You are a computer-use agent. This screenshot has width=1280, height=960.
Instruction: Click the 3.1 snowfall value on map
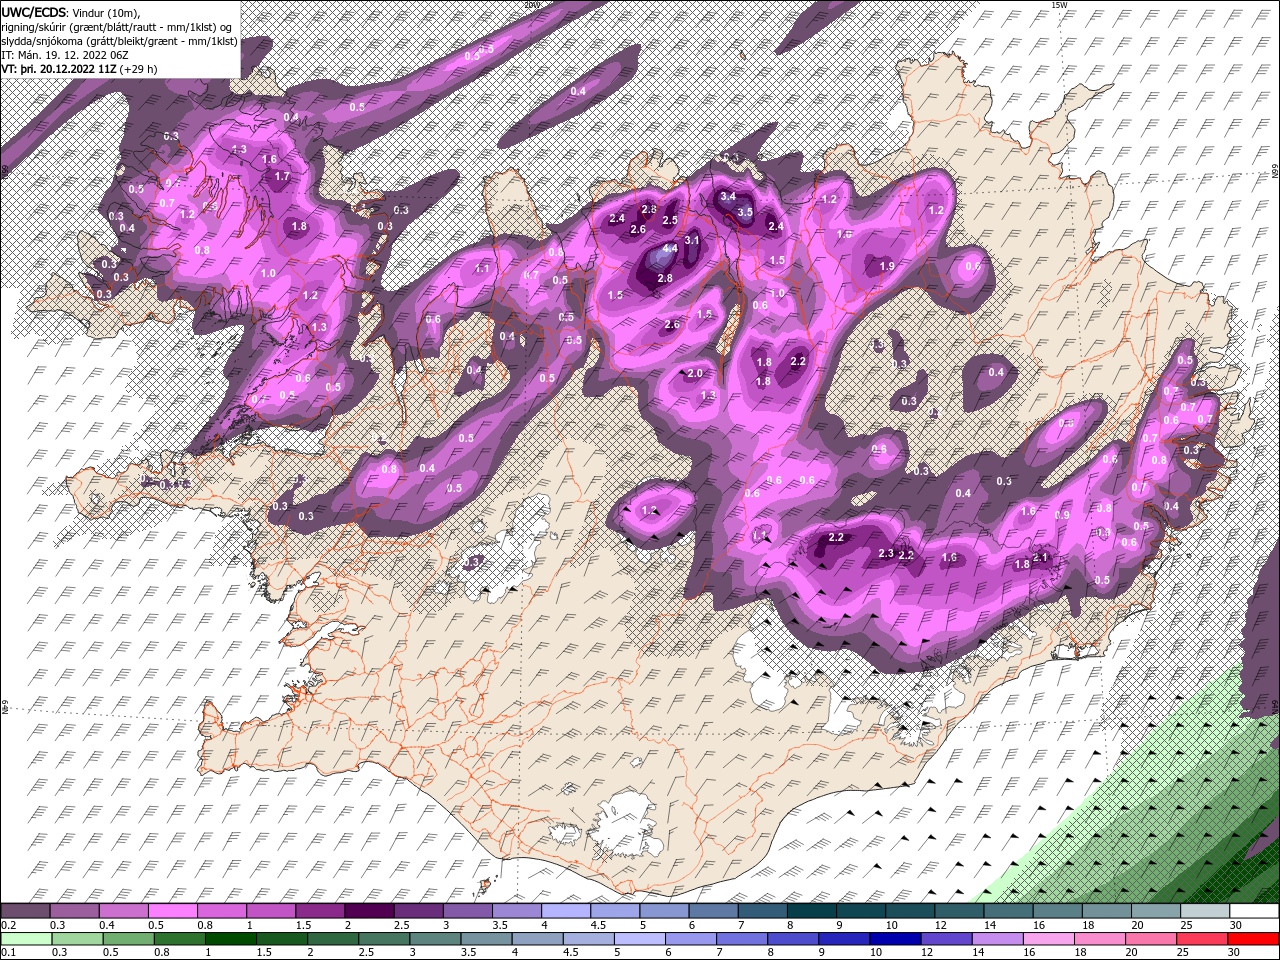pyautogui.click(x=691, y=240)
